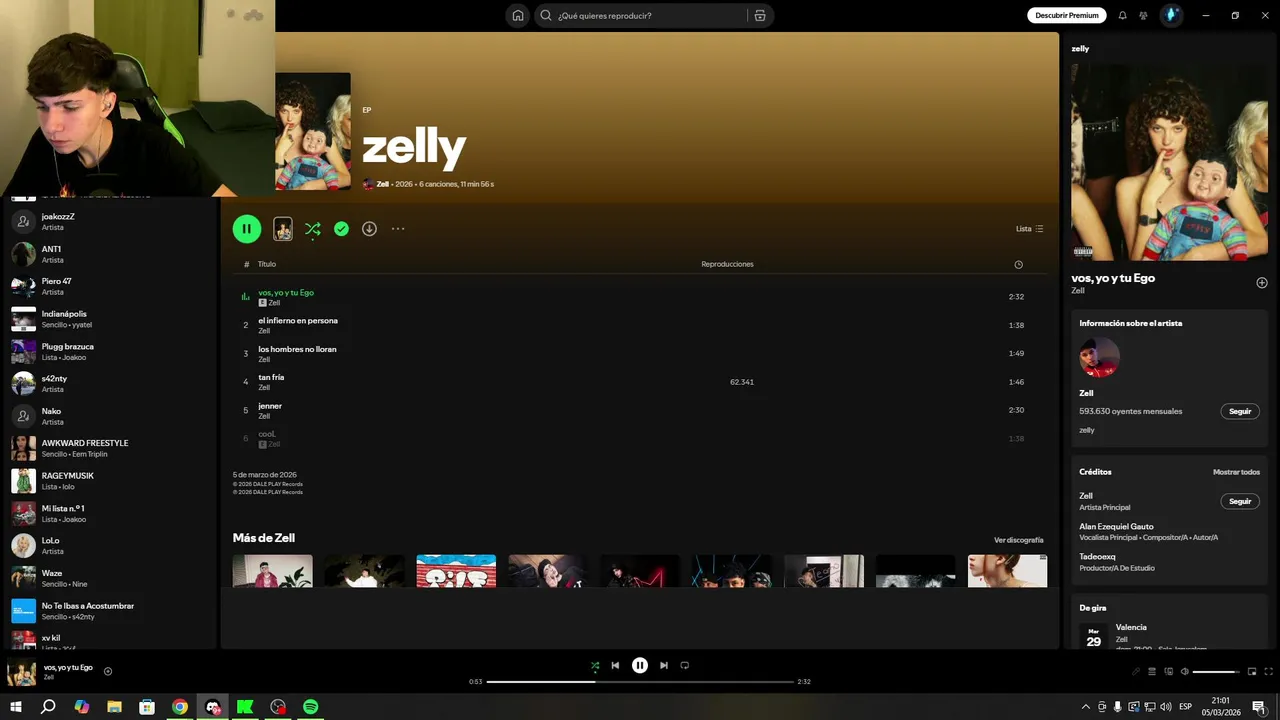Add current song to library in right panel

[x=1261, y=283]
